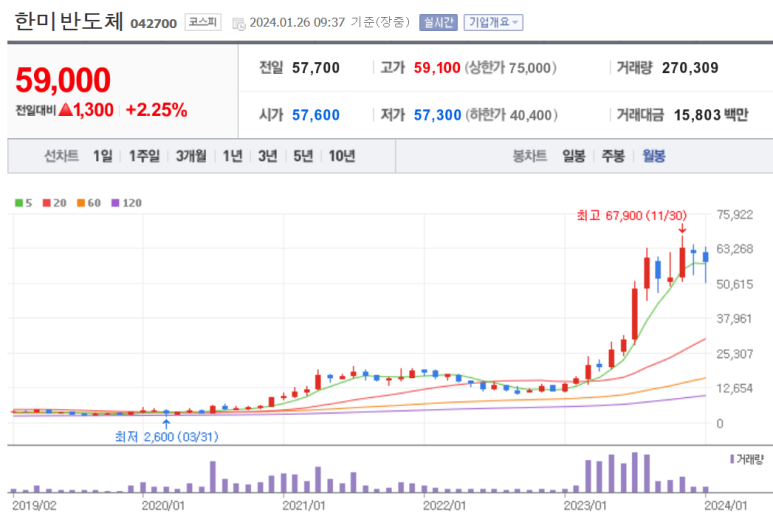773x525 pixels.
Task: Click the 전일 value 57,700
Action: tap(316, 68)
